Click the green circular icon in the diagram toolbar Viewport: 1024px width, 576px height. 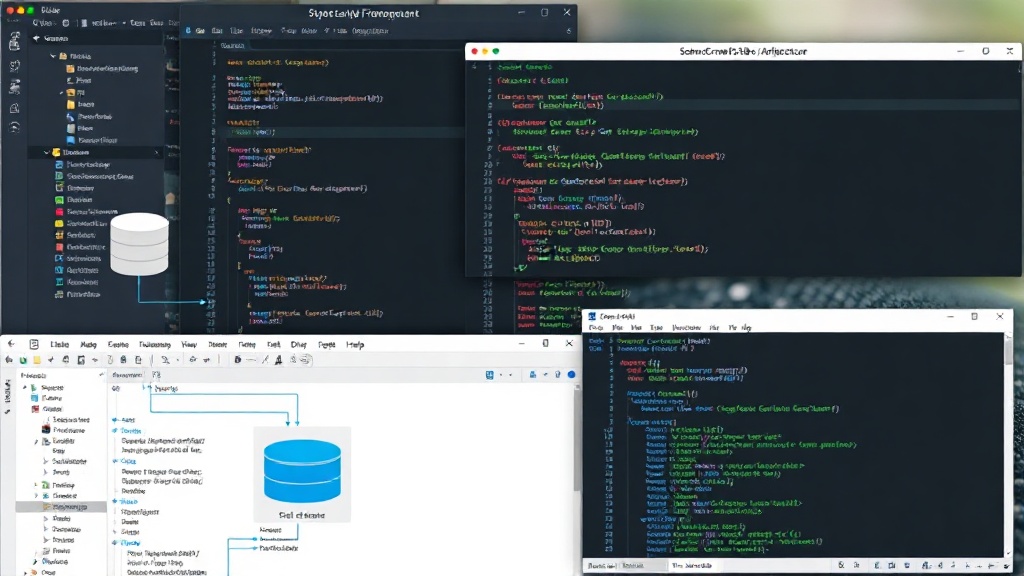tap(23, 360)
